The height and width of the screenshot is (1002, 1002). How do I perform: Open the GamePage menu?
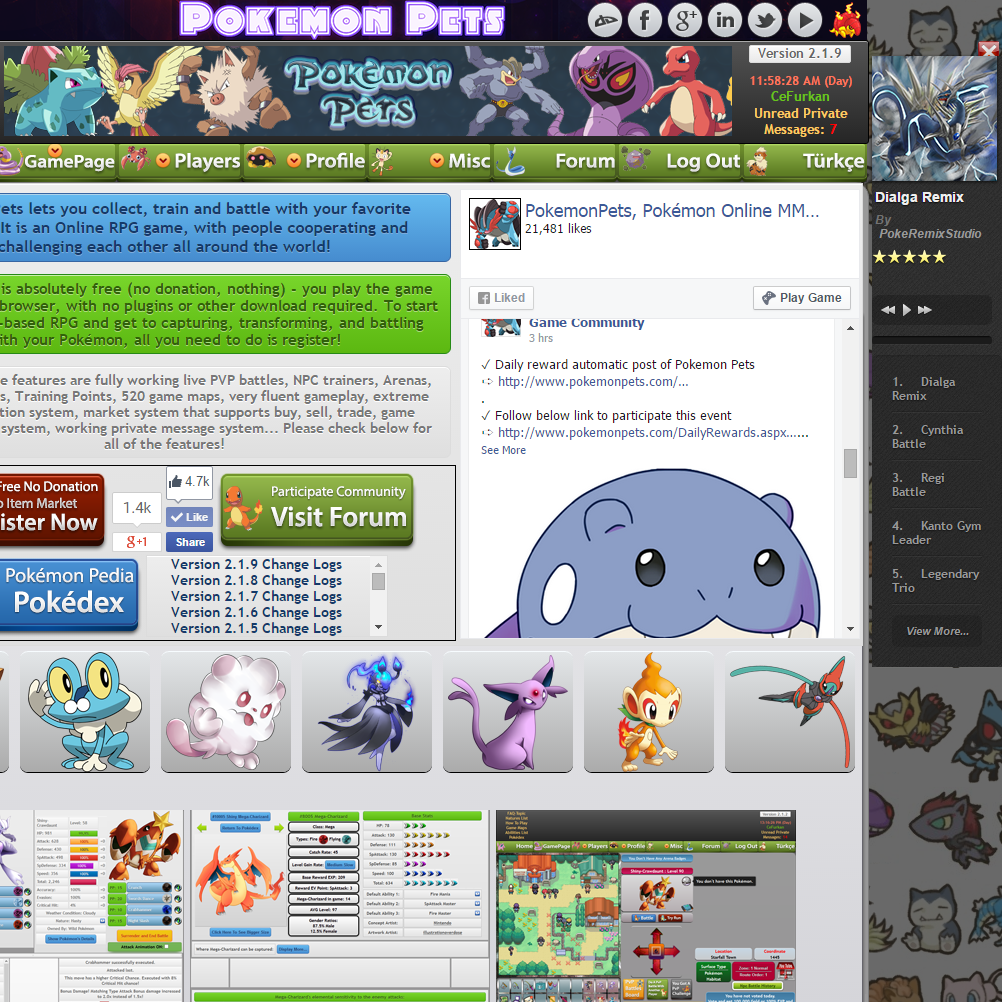pos(59,161)
